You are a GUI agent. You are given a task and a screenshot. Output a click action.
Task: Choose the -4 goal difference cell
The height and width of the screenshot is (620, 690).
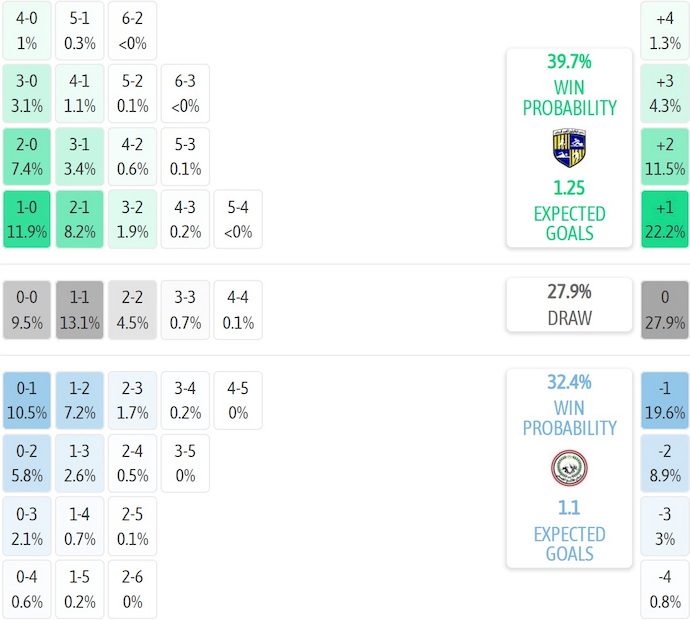point(665,590)
